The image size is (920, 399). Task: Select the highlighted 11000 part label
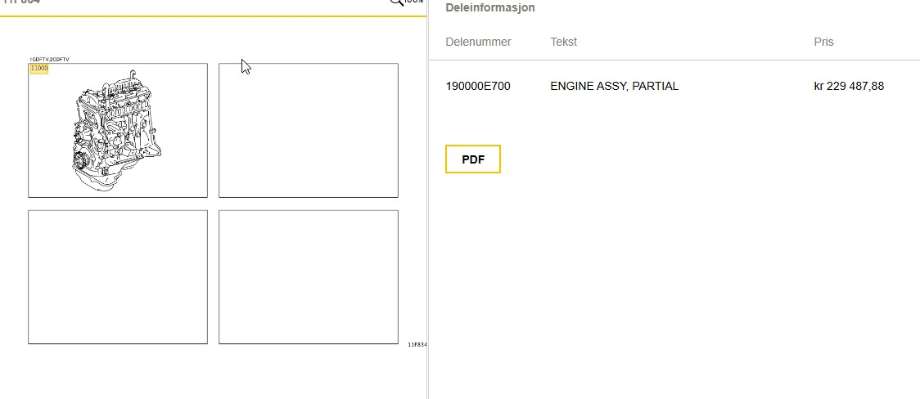[x=39, y=69]
